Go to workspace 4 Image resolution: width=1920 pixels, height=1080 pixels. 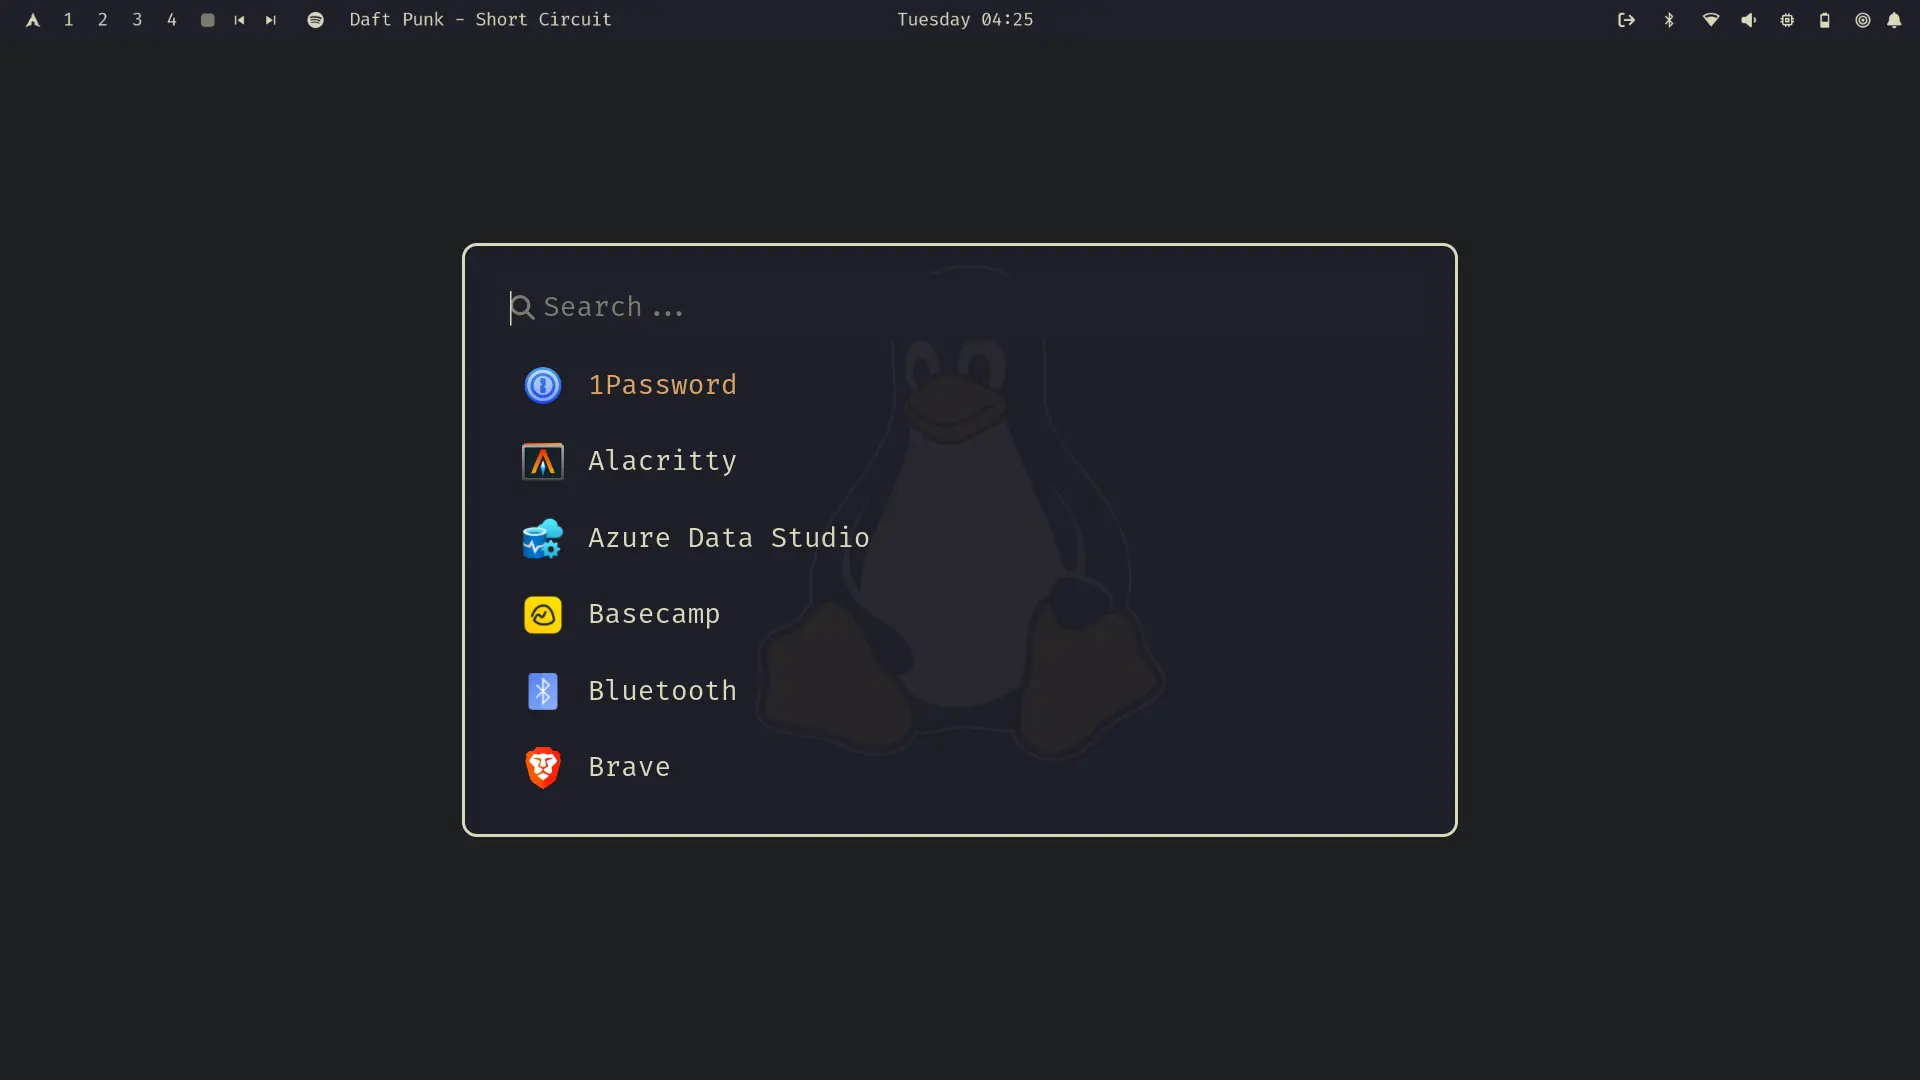[x=172, y=20]
